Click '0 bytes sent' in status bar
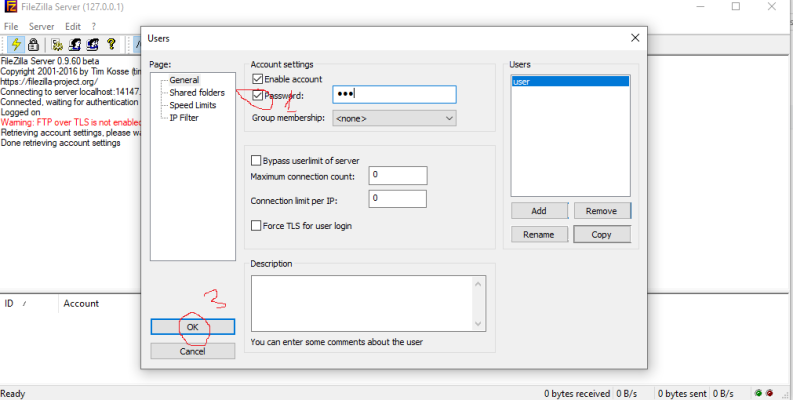This screenshot has height=400, width=793. coord(682,393)
